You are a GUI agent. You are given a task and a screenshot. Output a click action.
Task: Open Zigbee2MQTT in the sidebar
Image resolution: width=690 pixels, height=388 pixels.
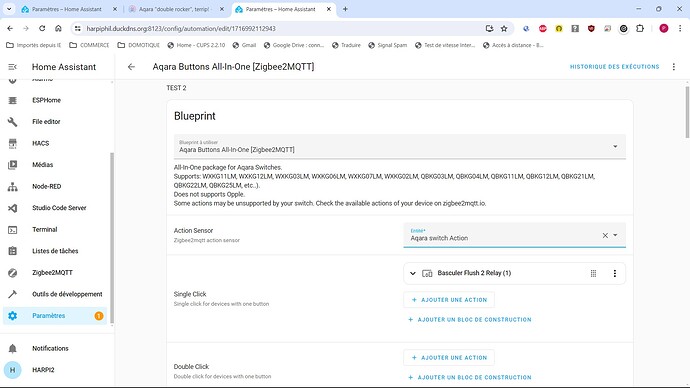pyautogui.click(x=55, y=273)
